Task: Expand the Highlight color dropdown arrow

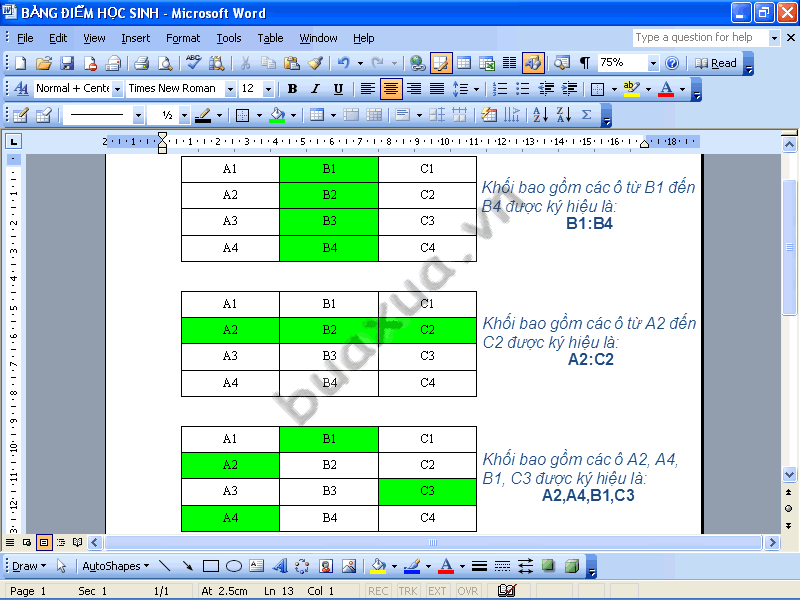Action: point(648,89)
